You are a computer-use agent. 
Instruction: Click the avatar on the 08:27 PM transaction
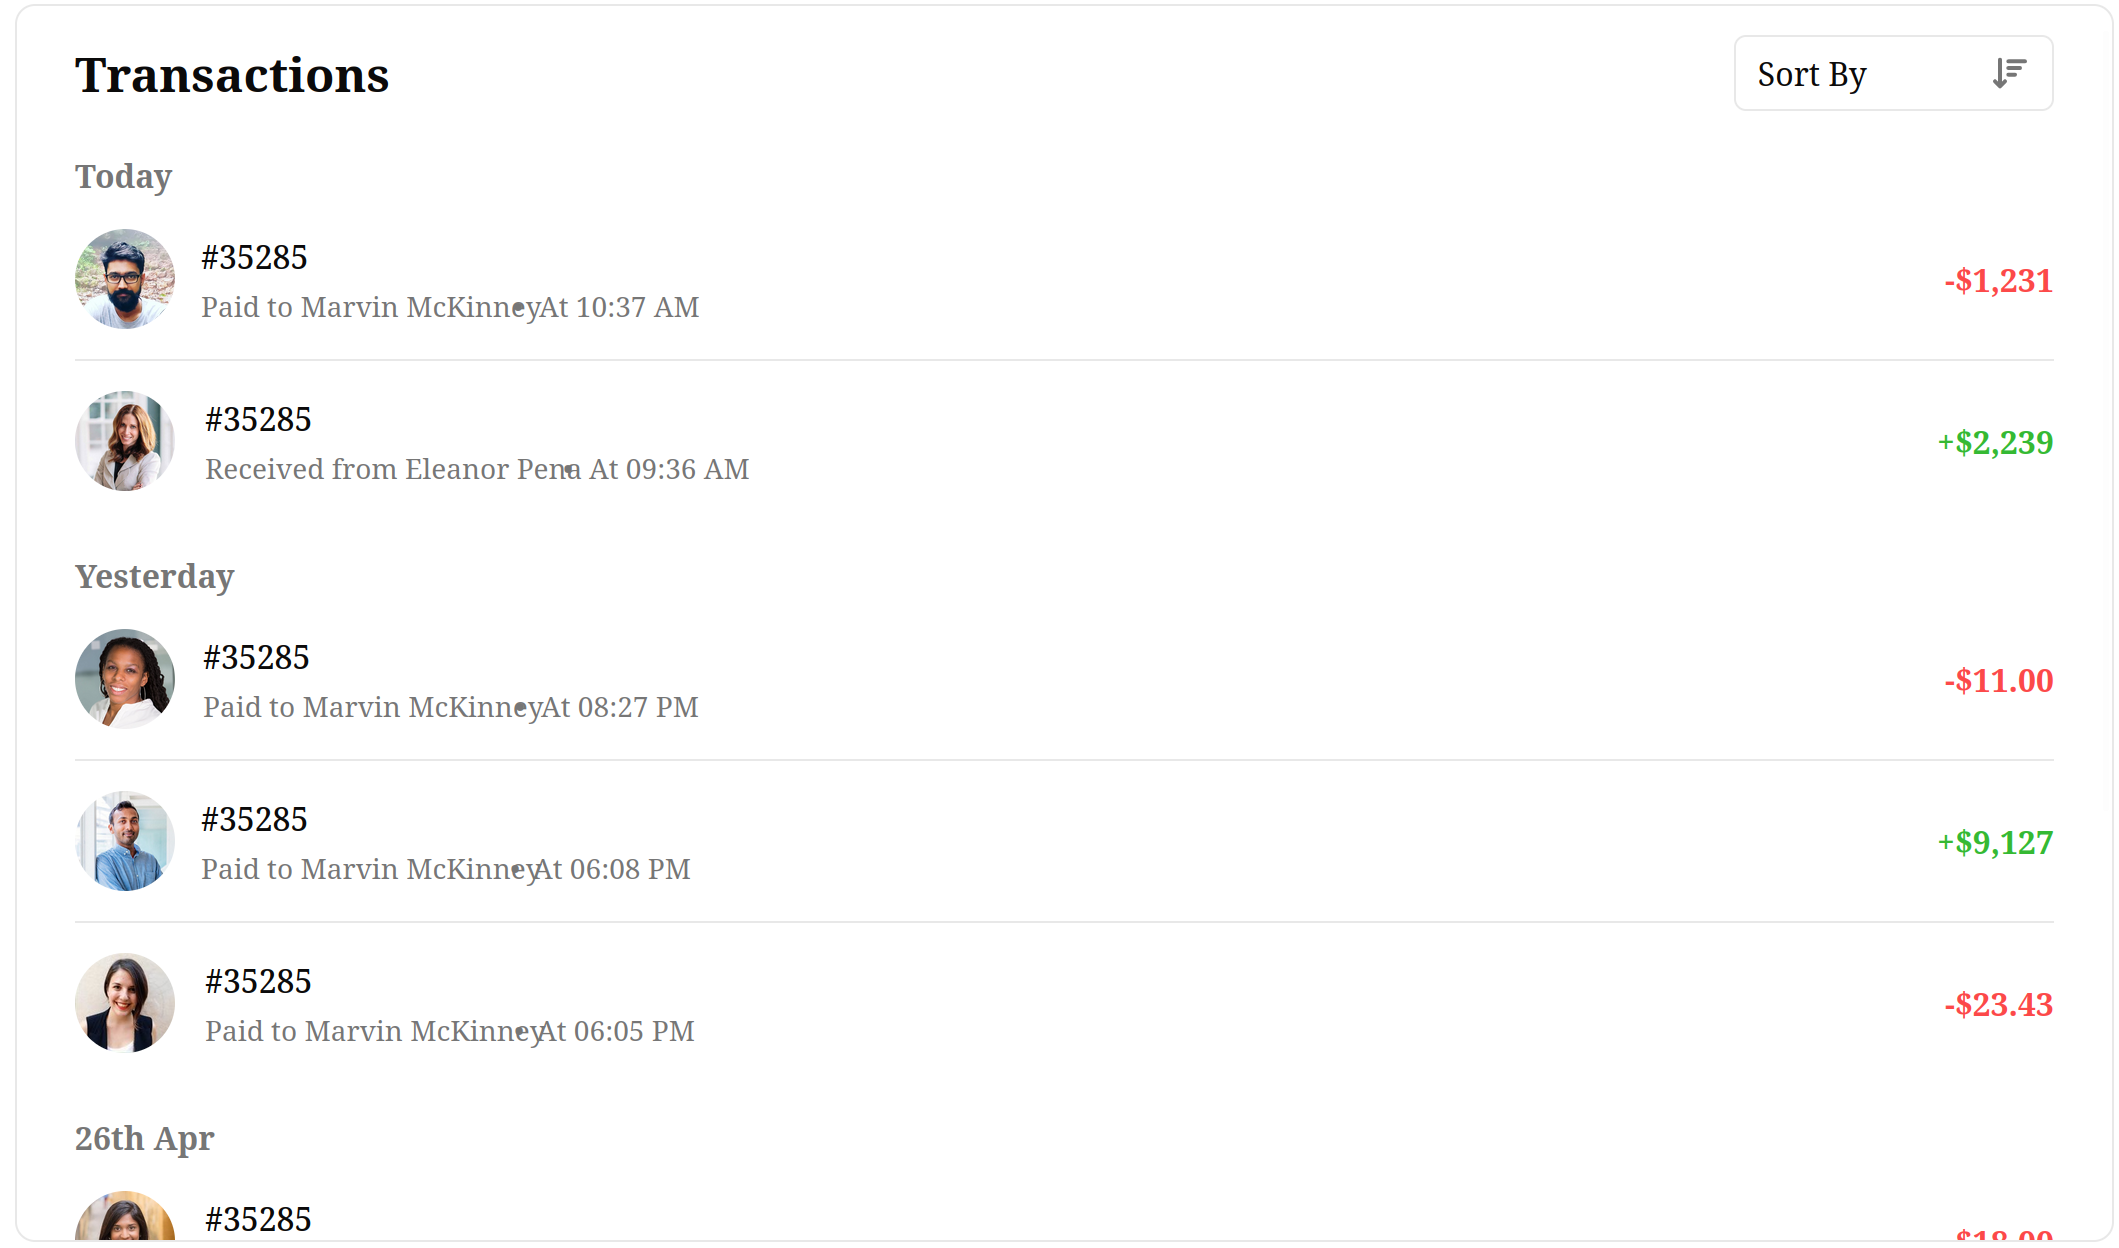[x=125, y=679]
